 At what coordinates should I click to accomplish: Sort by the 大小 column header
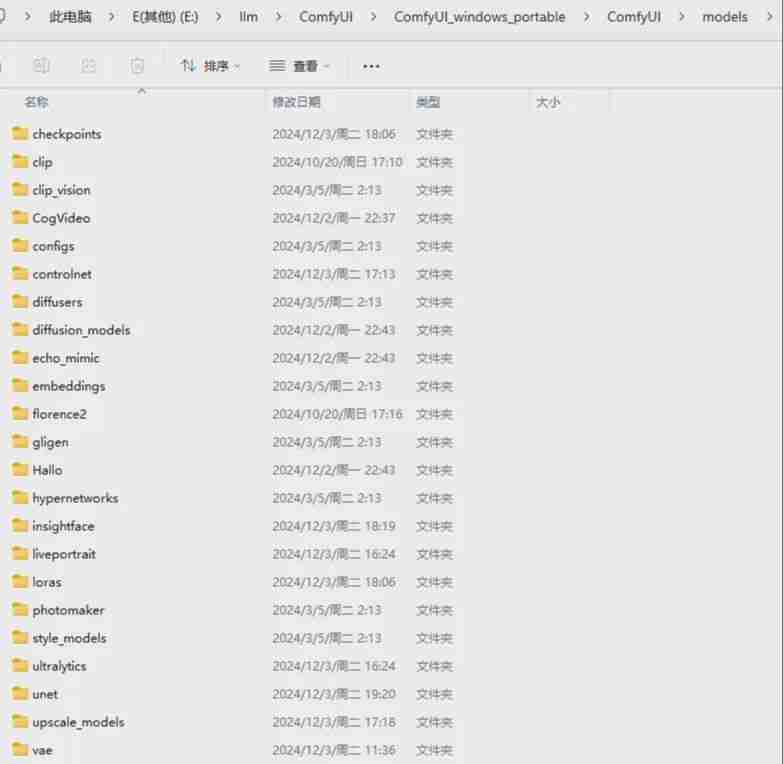tap(548, 102)
